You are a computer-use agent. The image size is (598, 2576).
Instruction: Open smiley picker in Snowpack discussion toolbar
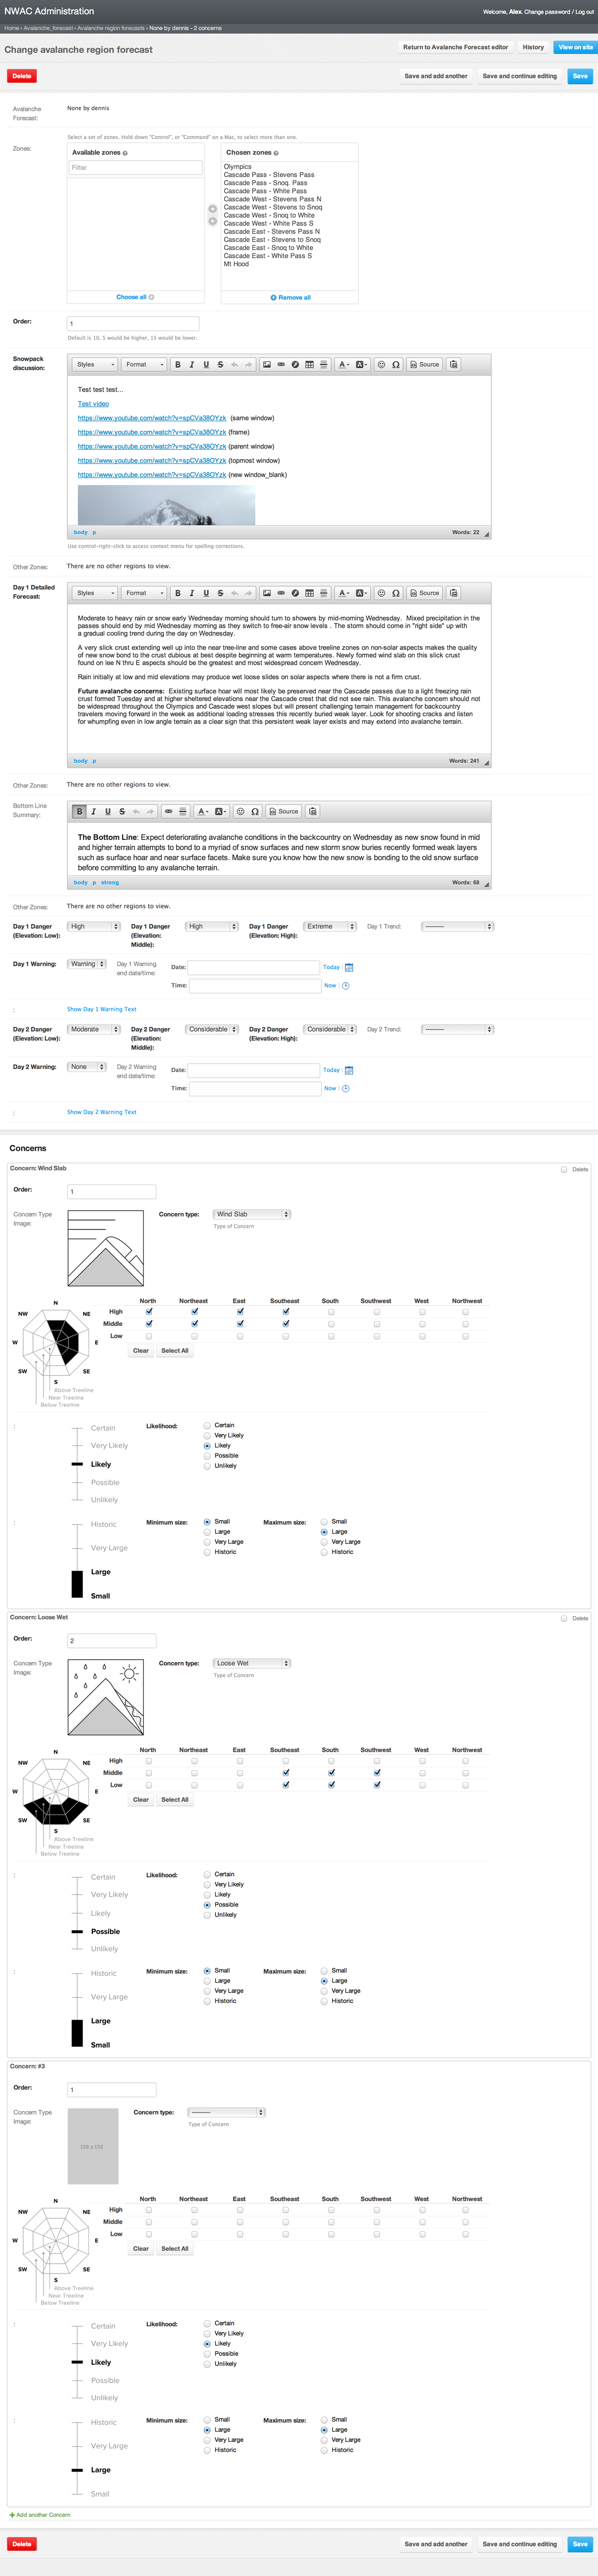pos(381,364)
